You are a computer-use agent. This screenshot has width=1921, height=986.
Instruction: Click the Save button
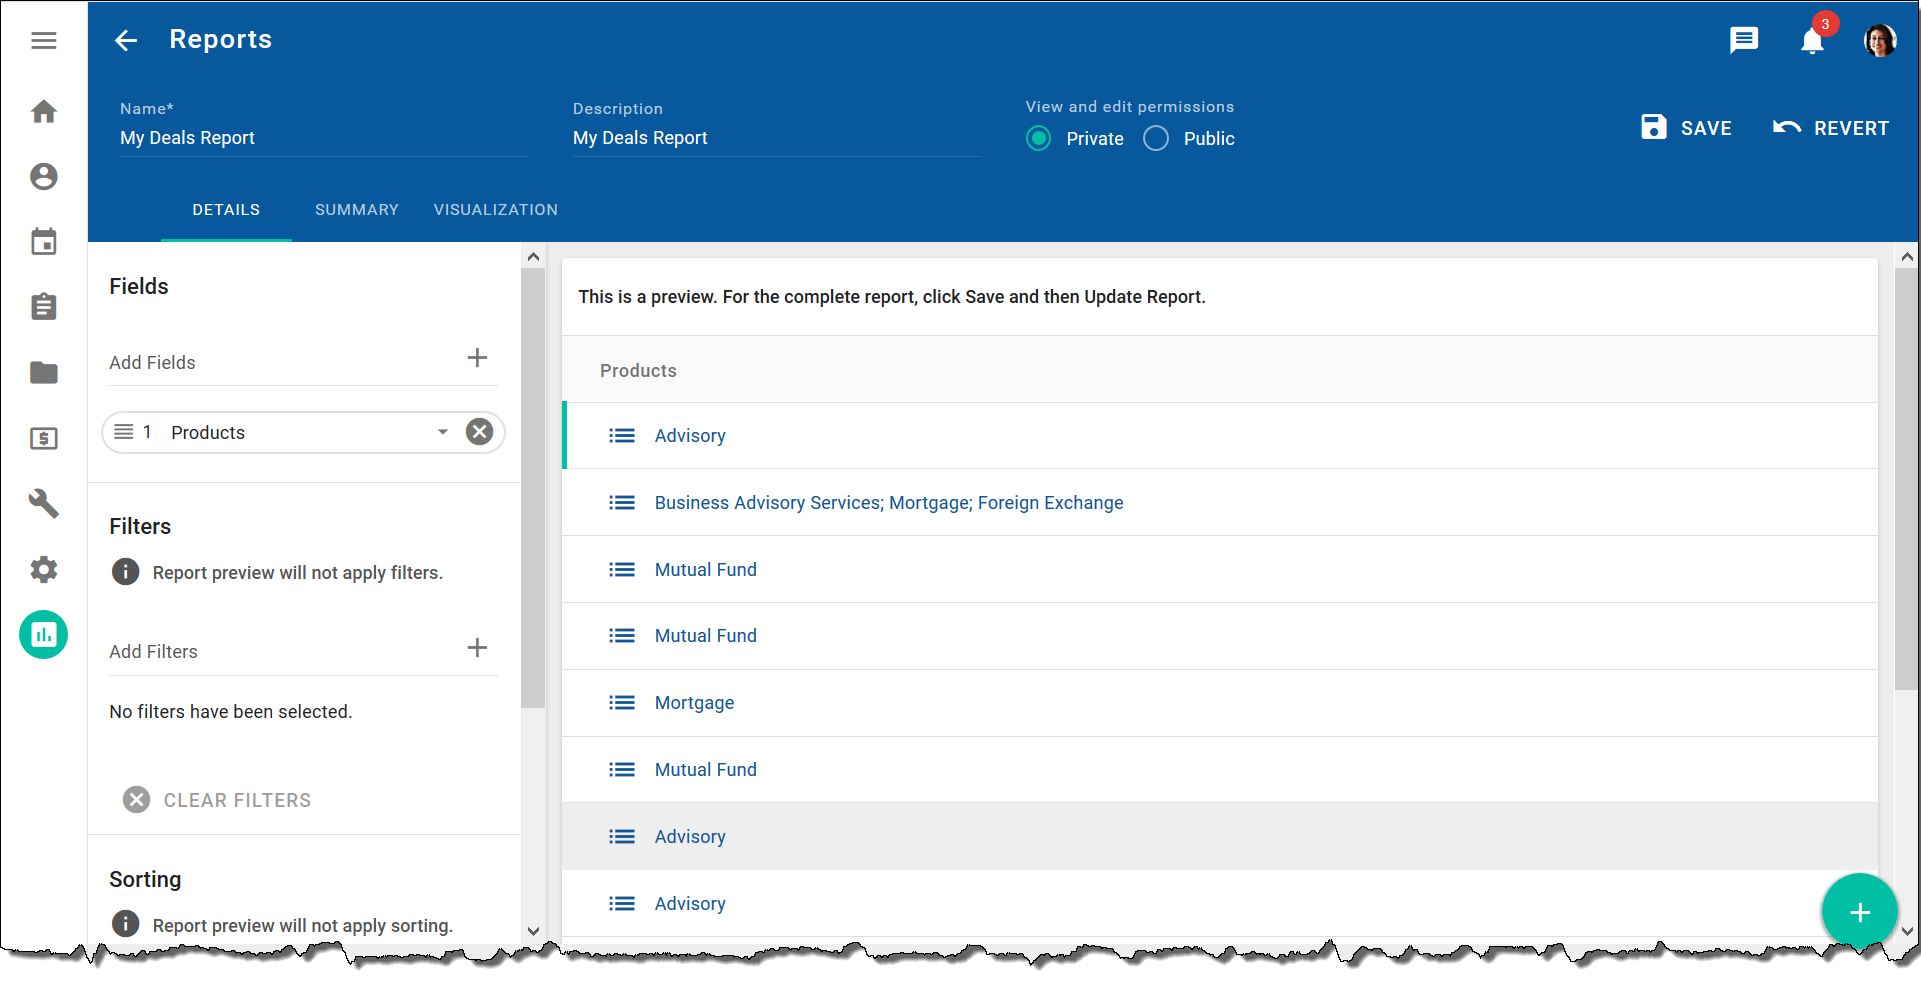1687,128
